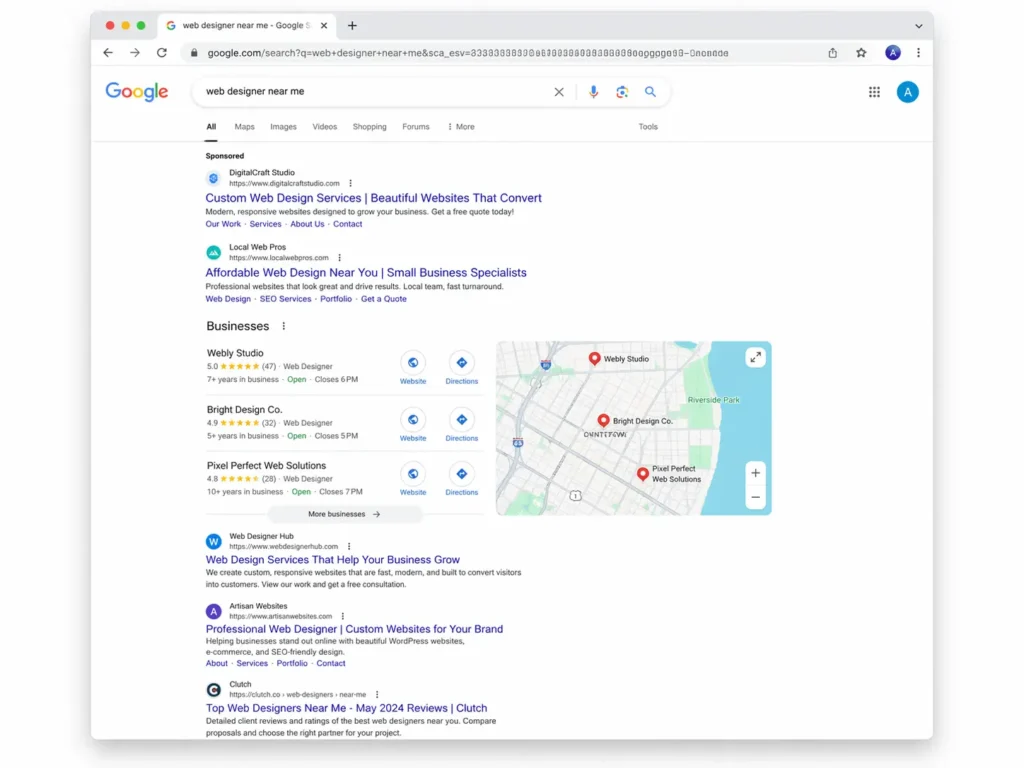Select the All results tab
1024x768 pixels.
[x=211, y=127]
